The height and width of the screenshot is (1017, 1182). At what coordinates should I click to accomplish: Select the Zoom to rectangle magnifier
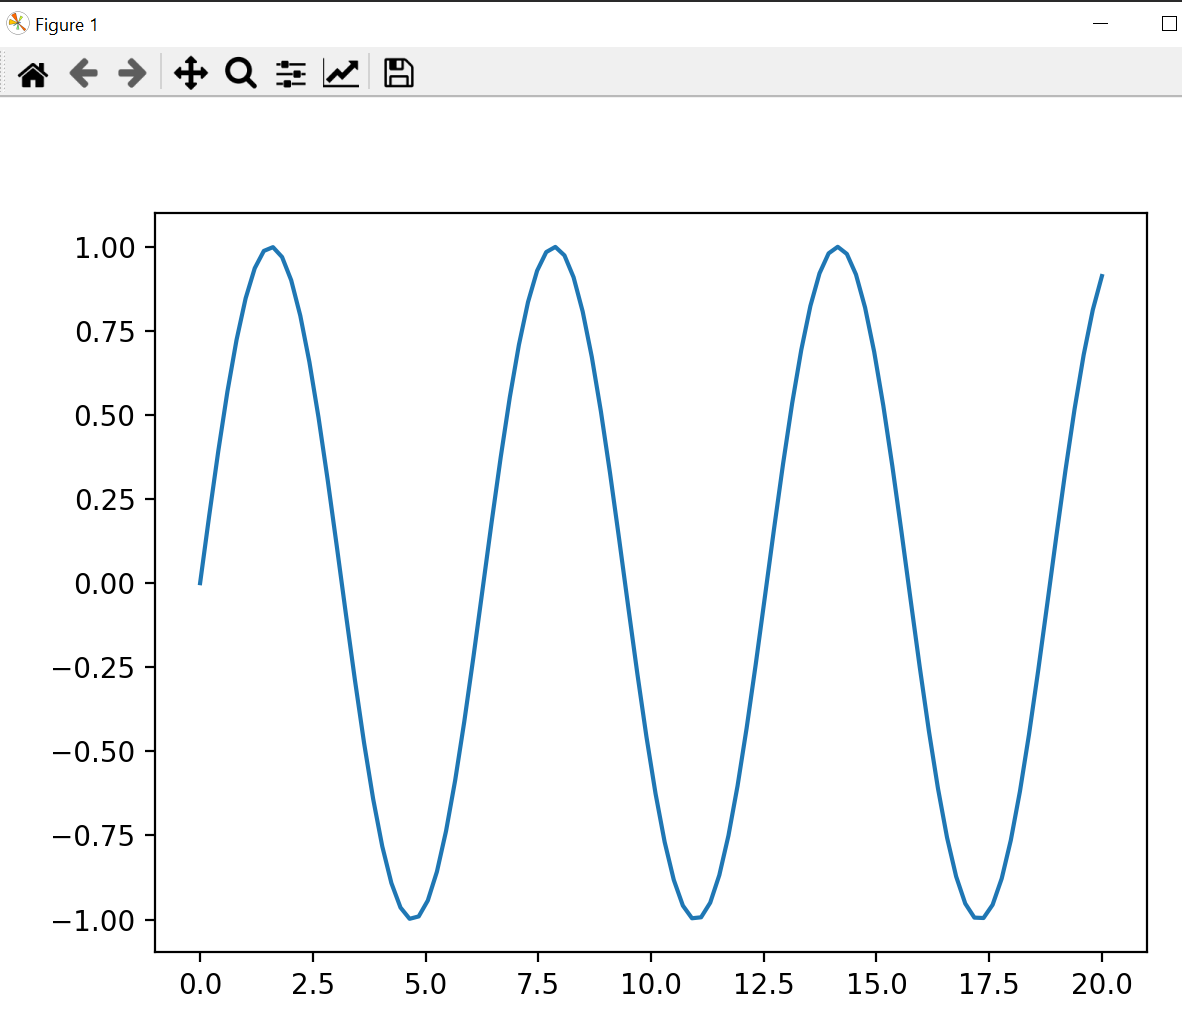click(241, 73)
